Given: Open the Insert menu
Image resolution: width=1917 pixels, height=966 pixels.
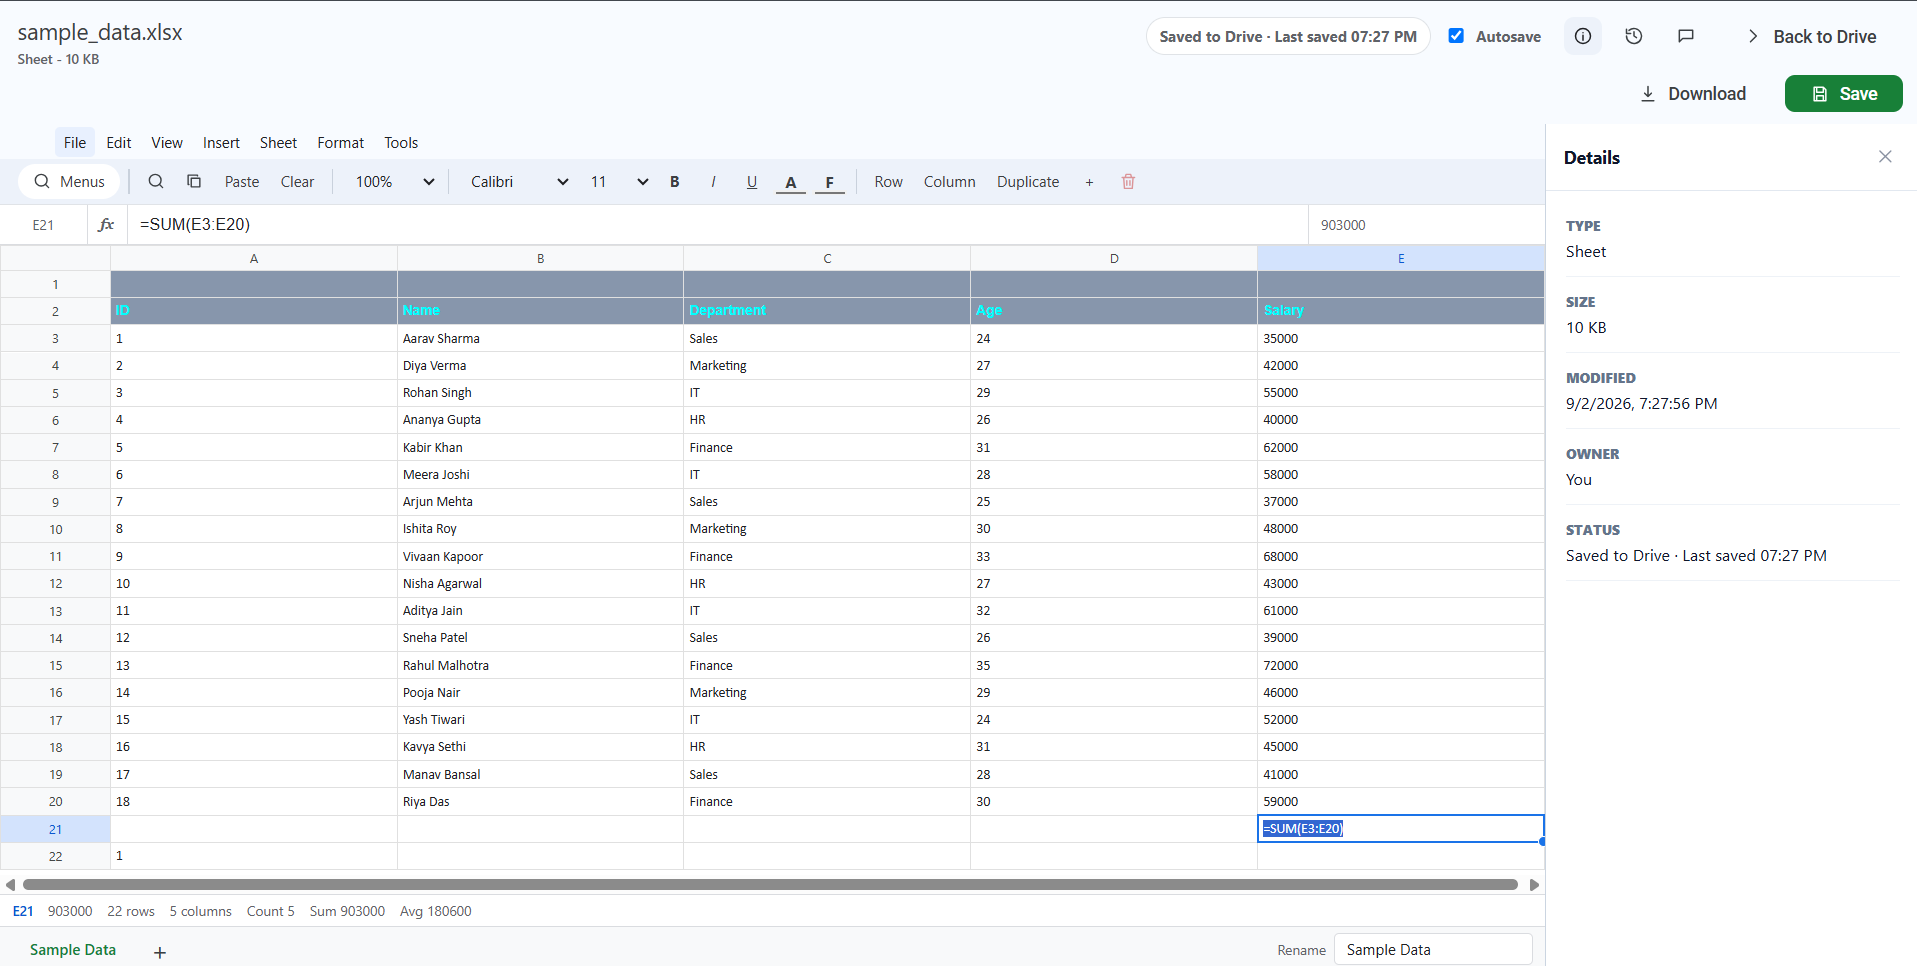Looking at the screenshot, I should tap(221, 142).
